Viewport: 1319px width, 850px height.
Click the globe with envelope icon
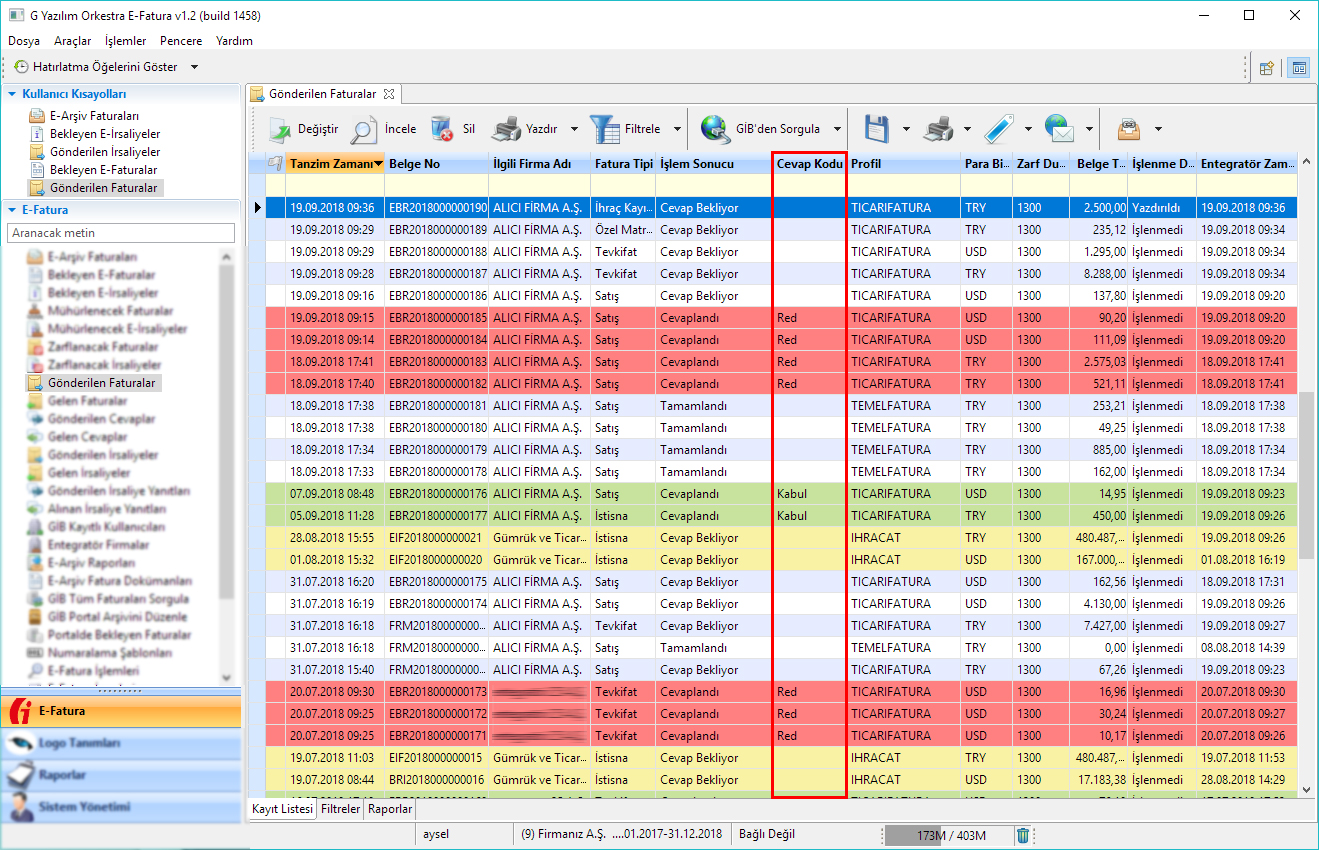[x=1058, y=129]
